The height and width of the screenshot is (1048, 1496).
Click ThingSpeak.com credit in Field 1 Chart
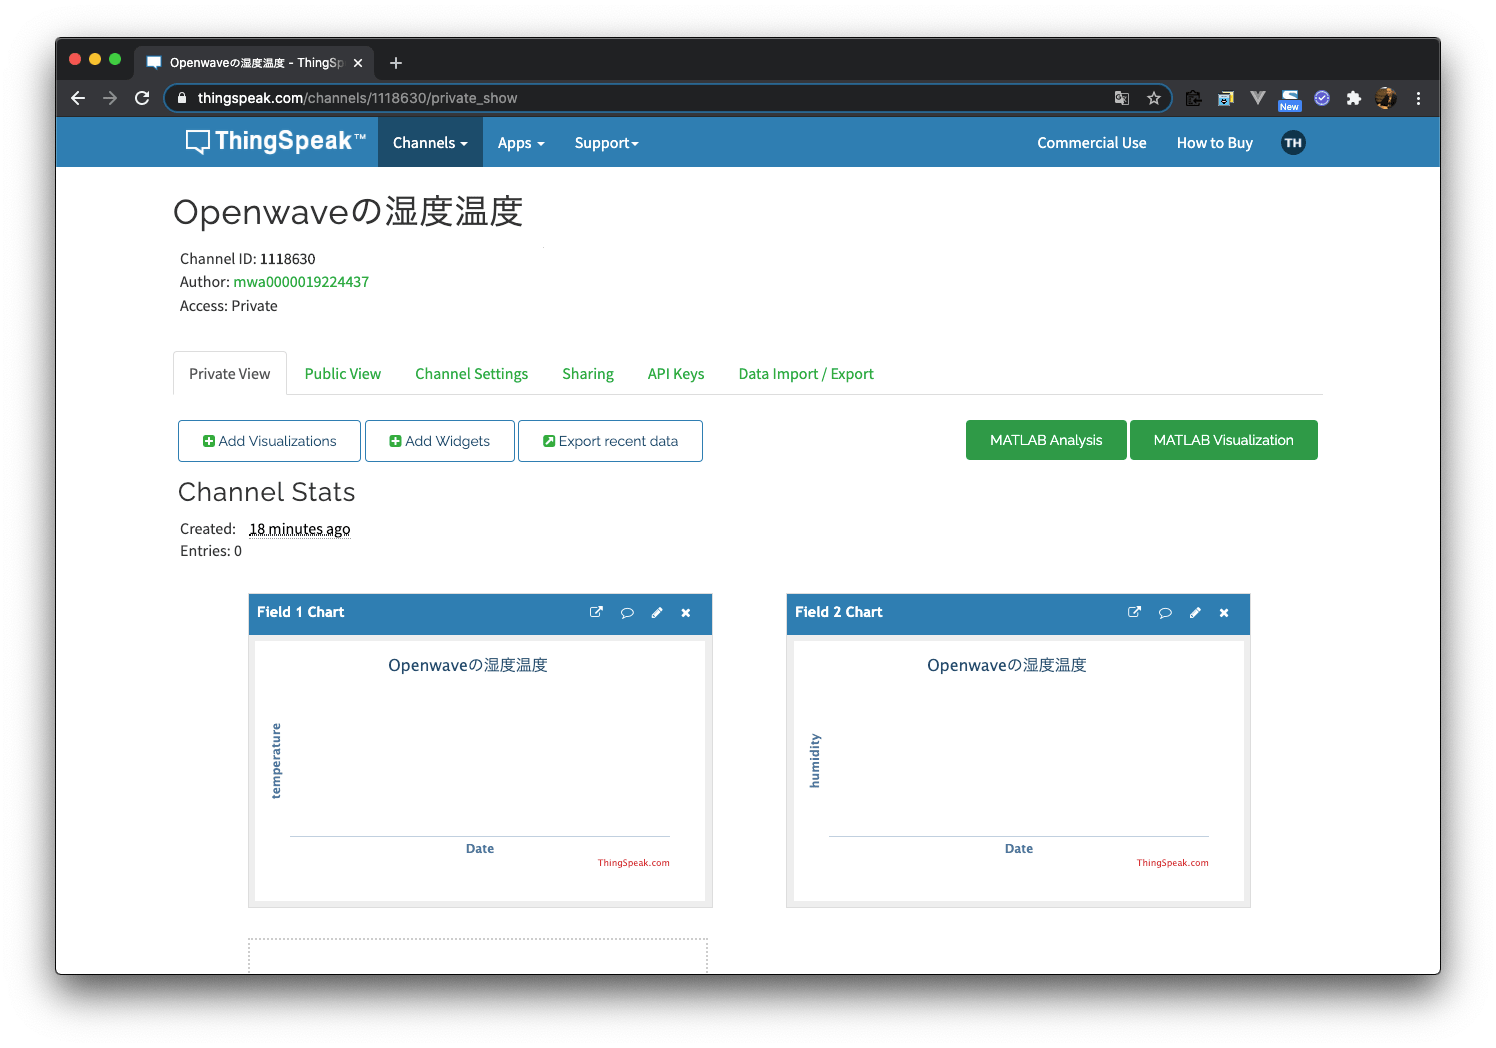pos(634,863)
